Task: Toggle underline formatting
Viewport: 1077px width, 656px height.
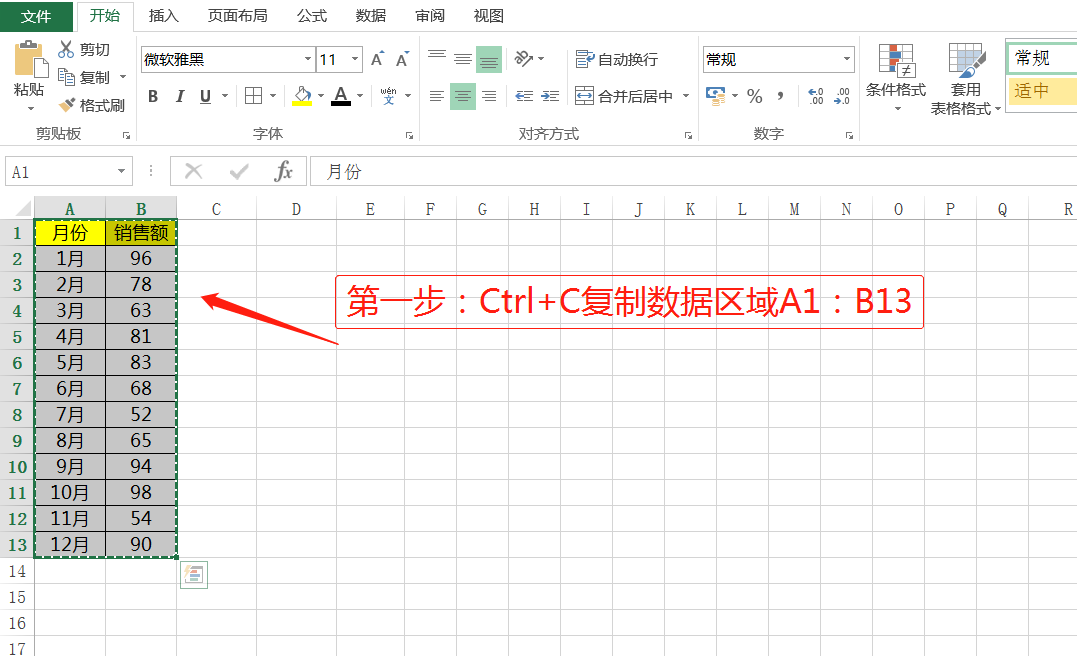Action: point(205,96)
